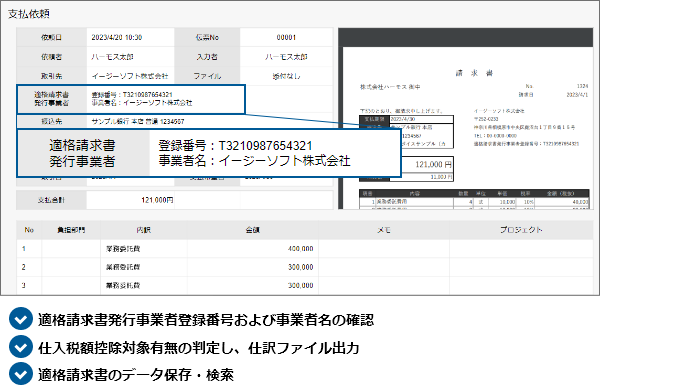
Task: Click the プロジェクト cell of row 2
Action: [521, 267]
